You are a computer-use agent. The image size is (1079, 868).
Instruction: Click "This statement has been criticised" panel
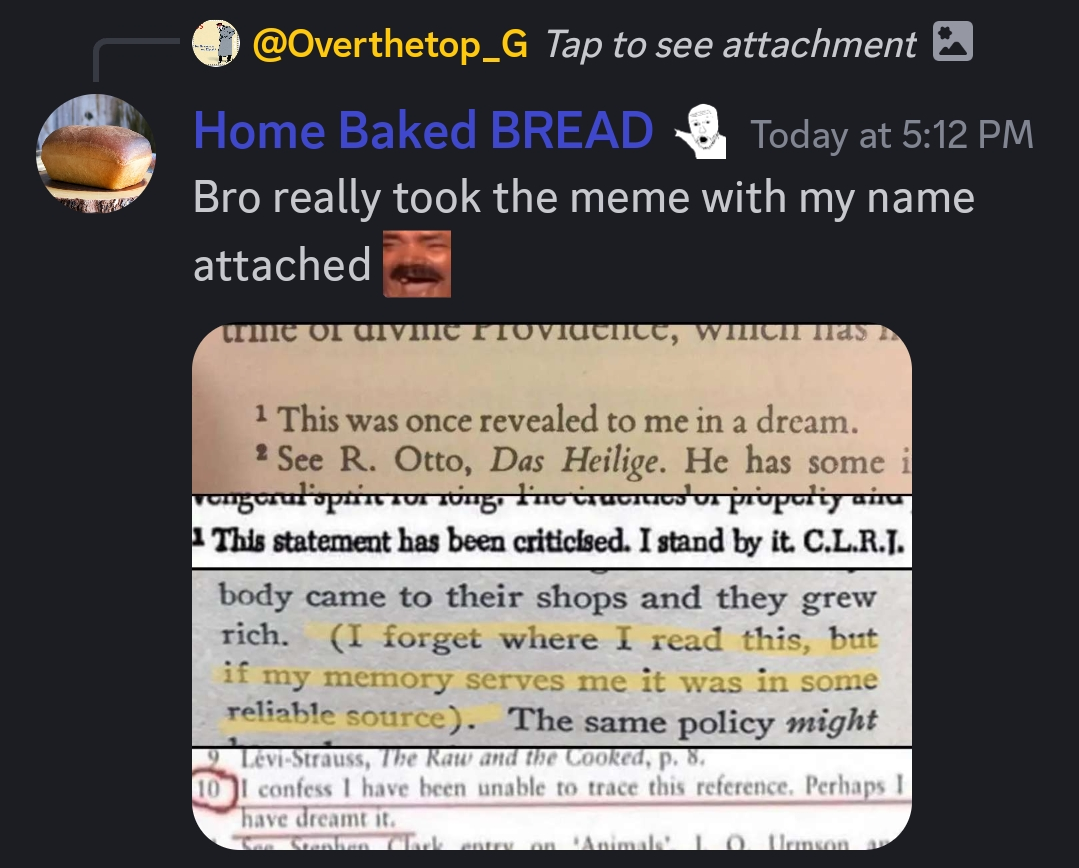(552, 540)
